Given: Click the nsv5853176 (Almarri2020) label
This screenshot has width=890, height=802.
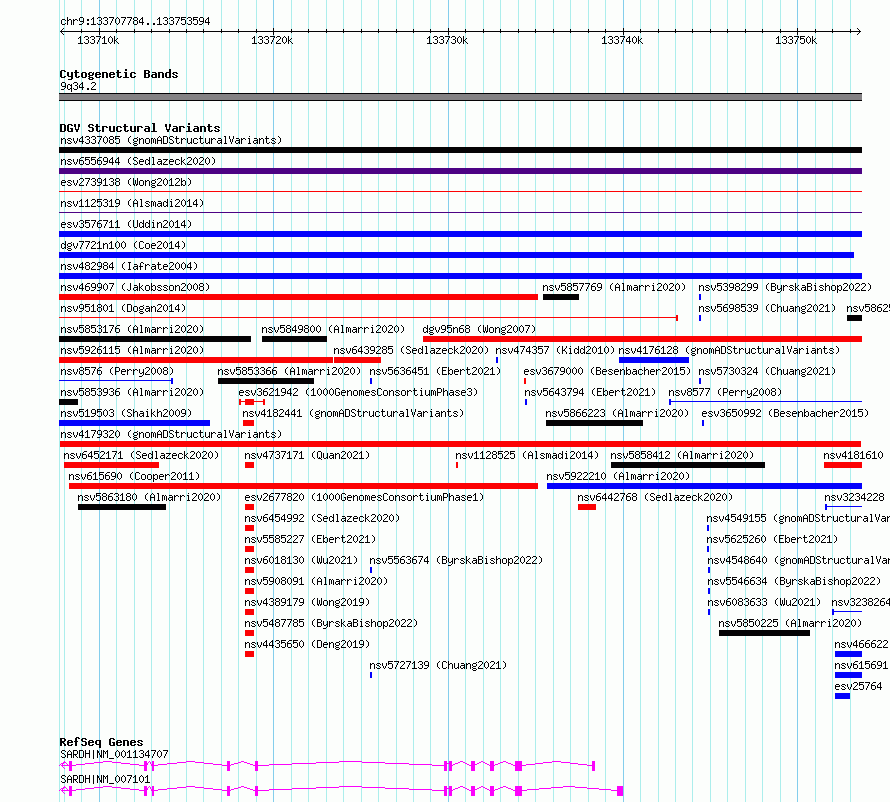Looking at the screenshot, I should (x=132, y=329).
